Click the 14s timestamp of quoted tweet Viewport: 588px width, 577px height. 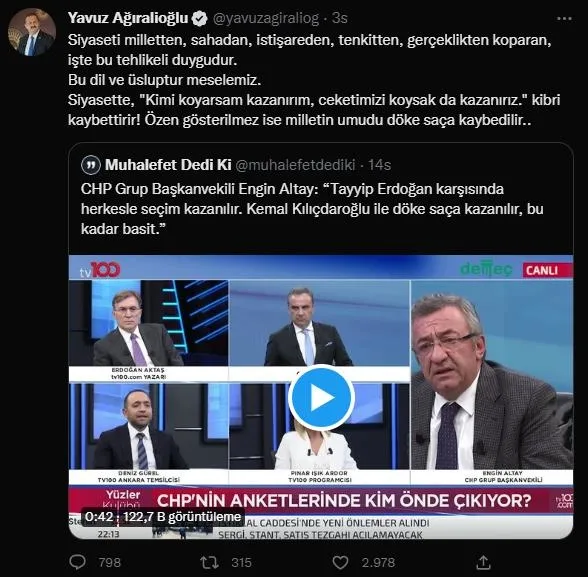click(380, 165)
